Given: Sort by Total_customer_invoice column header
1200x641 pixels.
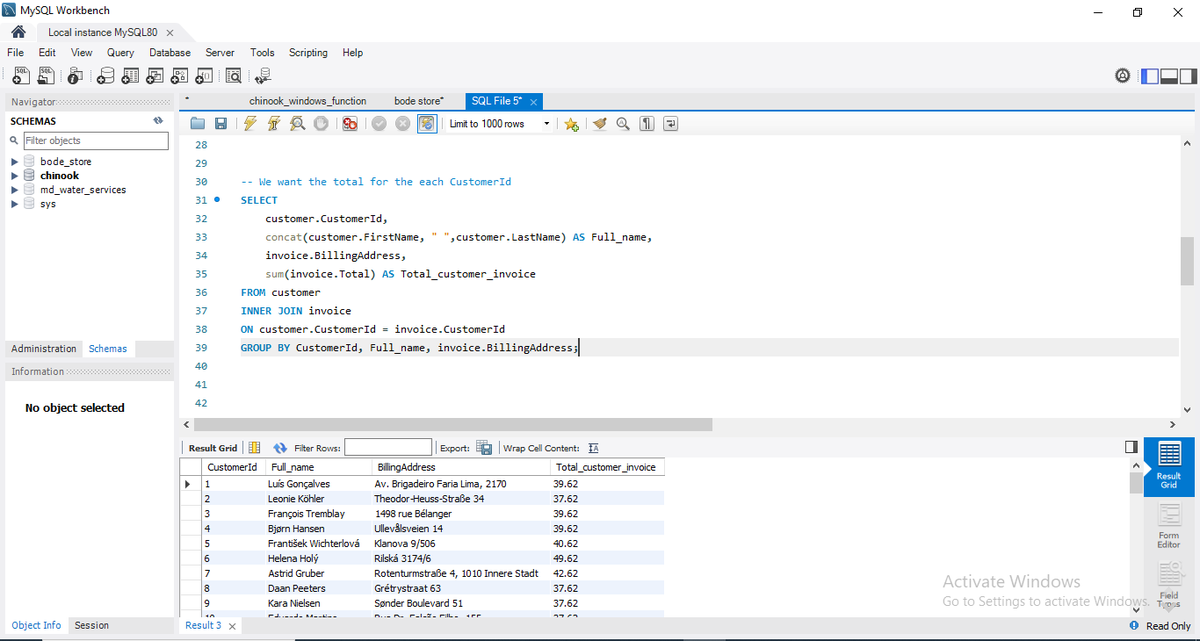Looking at the screenshot, I should [x=606, y=467].
